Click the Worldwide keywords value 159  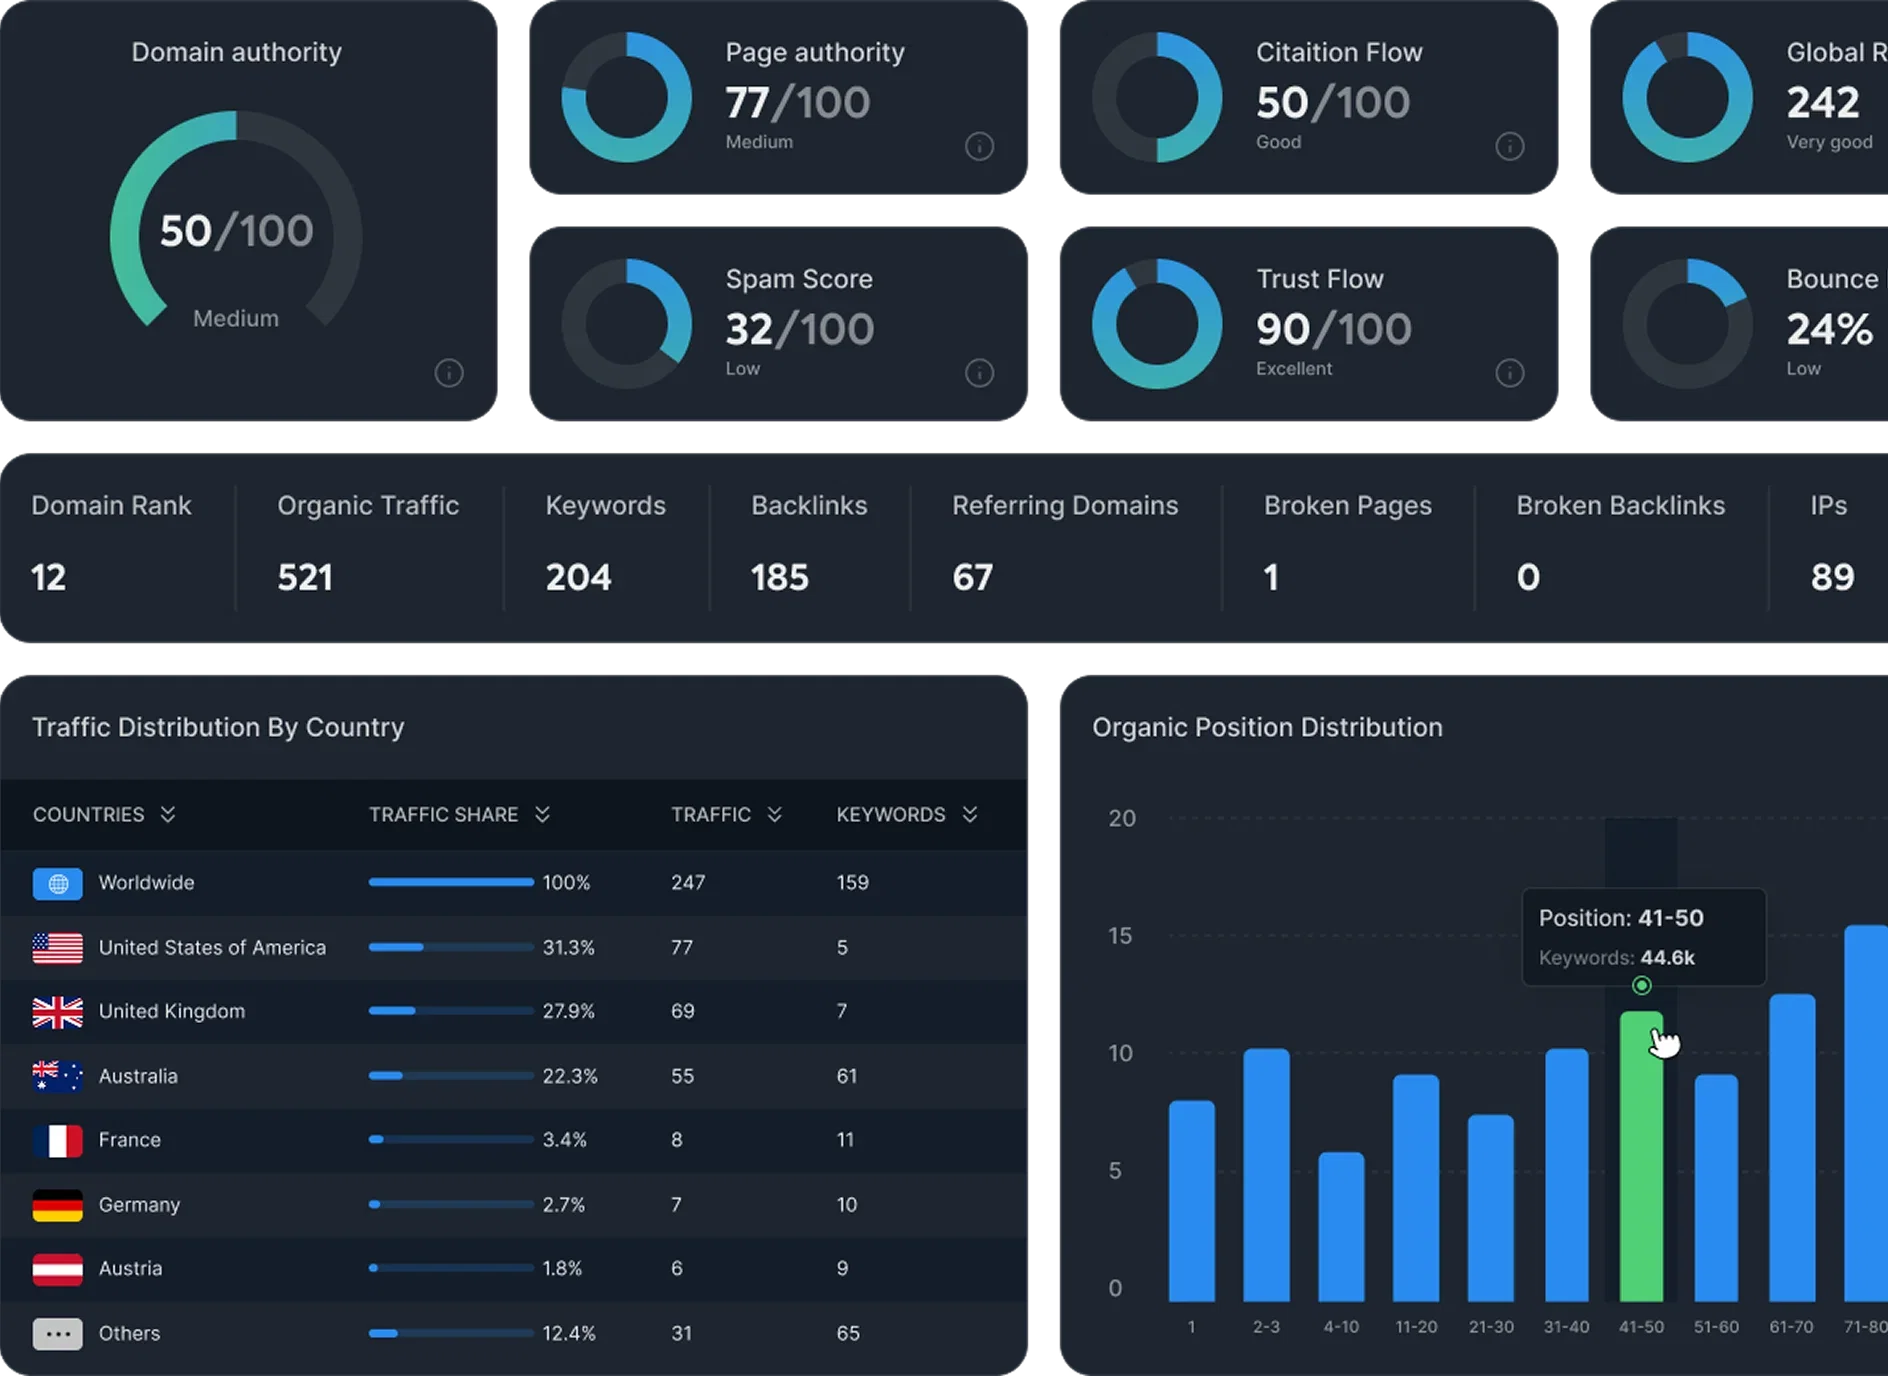[853, 883]
